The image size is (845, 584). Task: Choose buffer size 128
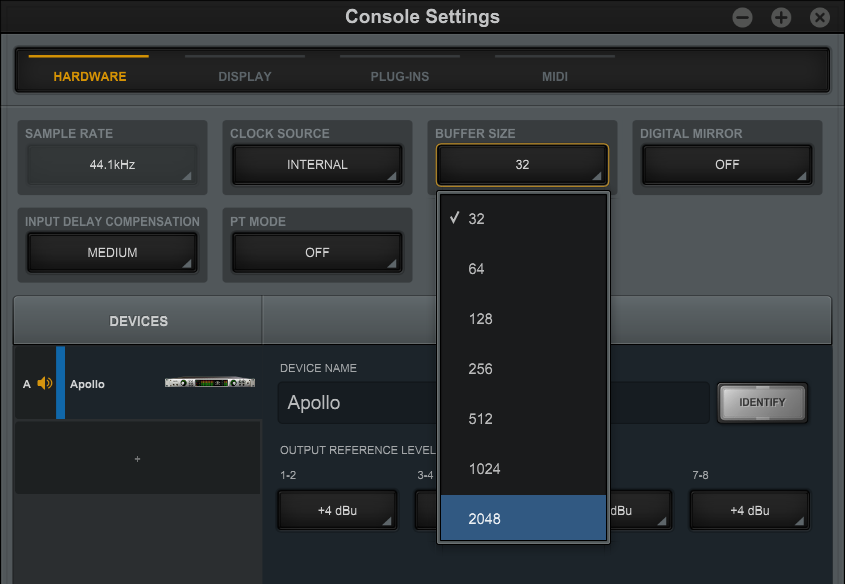coord(523,318)
